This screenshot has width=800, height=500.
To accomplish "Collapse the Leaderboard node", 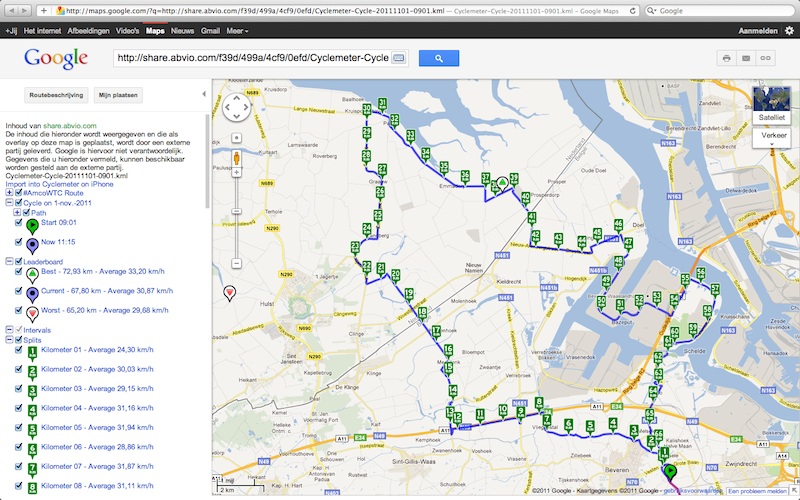I will pos(9,261).
